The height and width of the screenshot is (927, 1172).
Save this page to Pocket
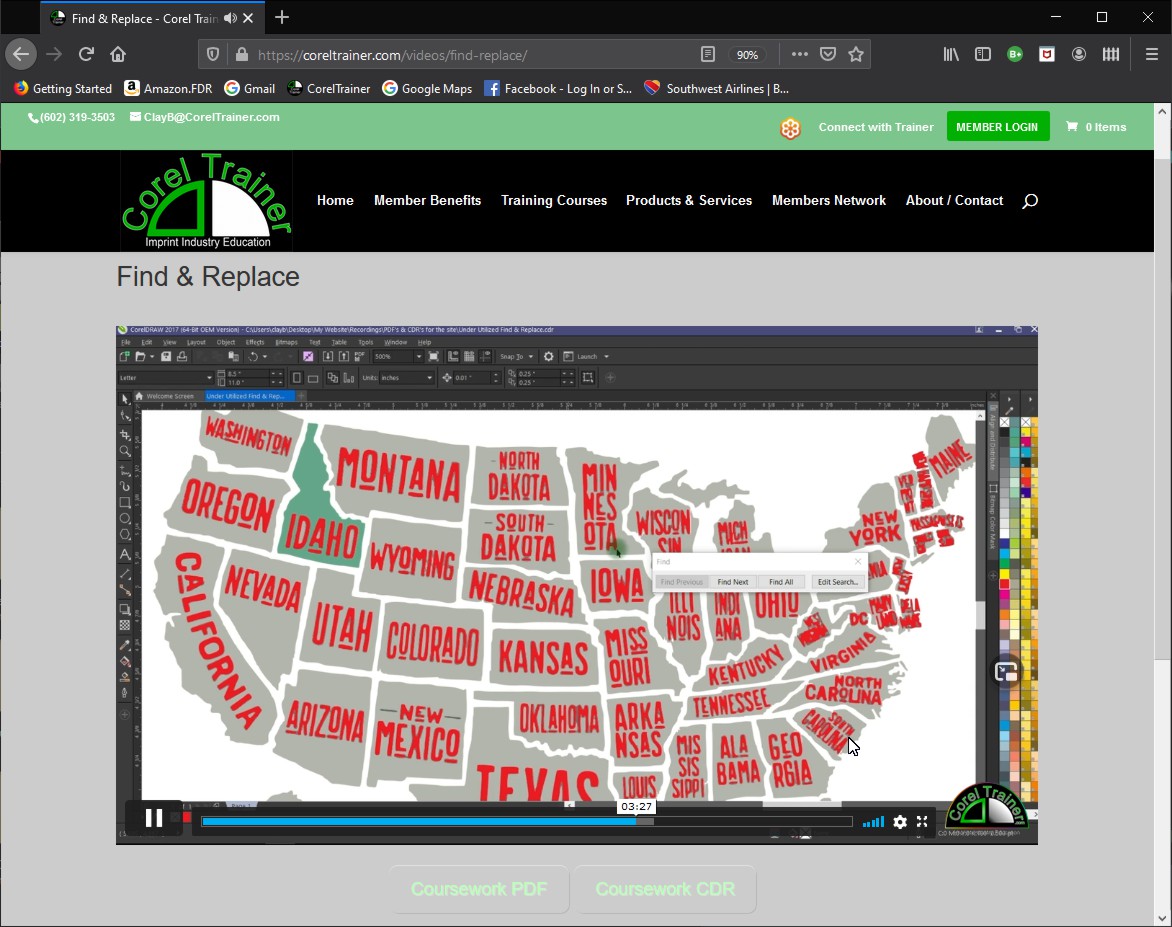[x=827, y=55]
